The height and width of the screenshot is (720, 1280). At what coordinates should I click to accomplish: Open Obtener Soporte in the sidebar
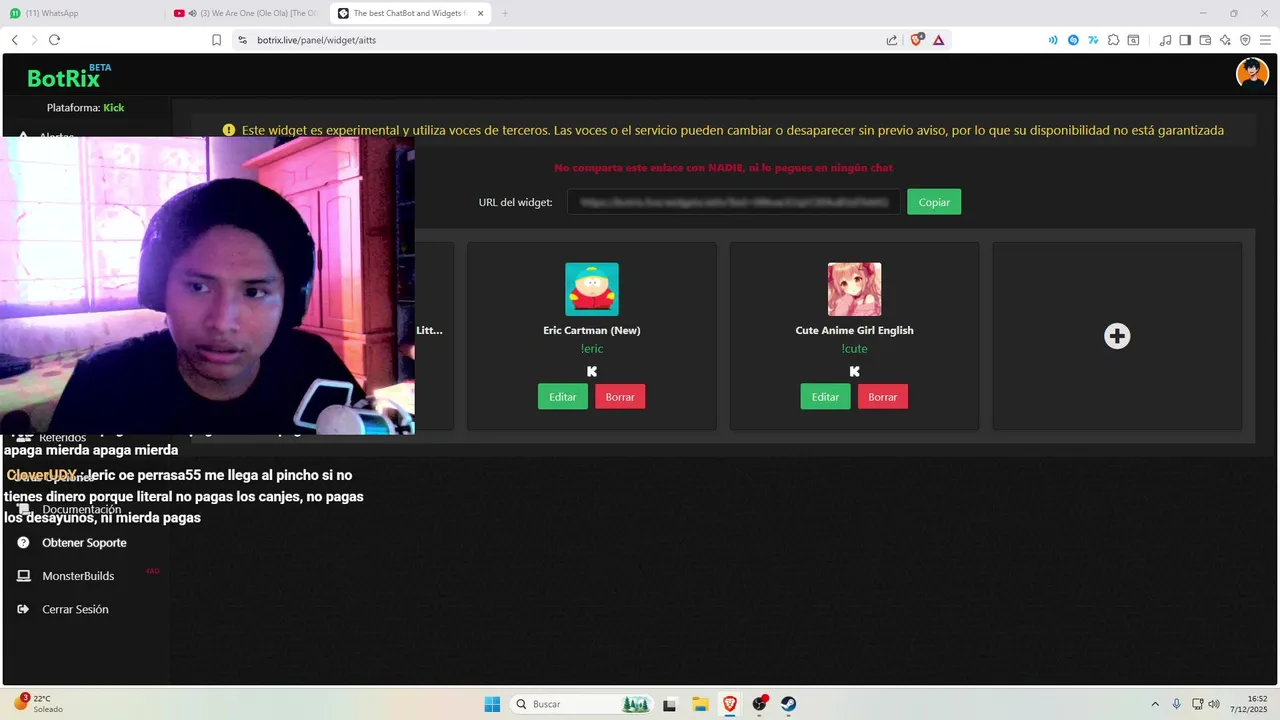tap(84, 543)
